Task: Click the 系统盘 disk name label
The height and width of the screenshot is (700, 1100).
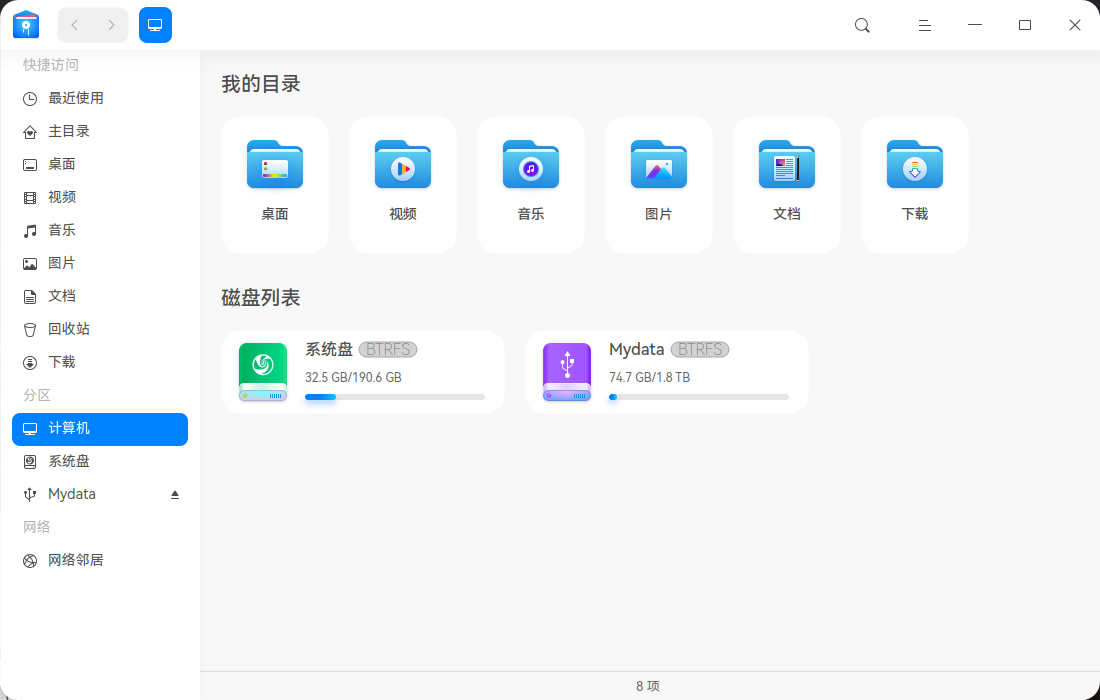Action: pyautogui.click(x=328, y=349)
